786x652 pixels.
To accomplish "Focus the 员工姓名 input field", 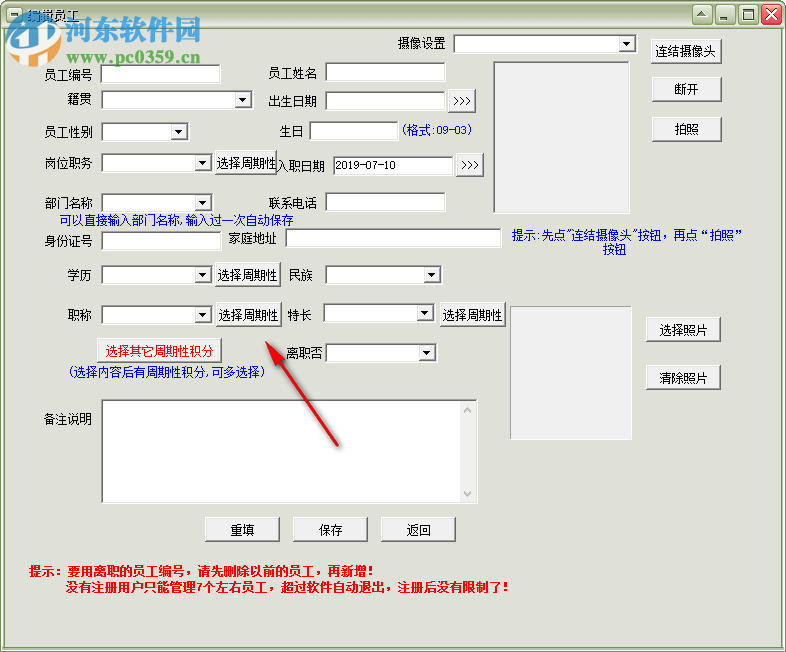I will pyautogui.click(x=385, y=72).
